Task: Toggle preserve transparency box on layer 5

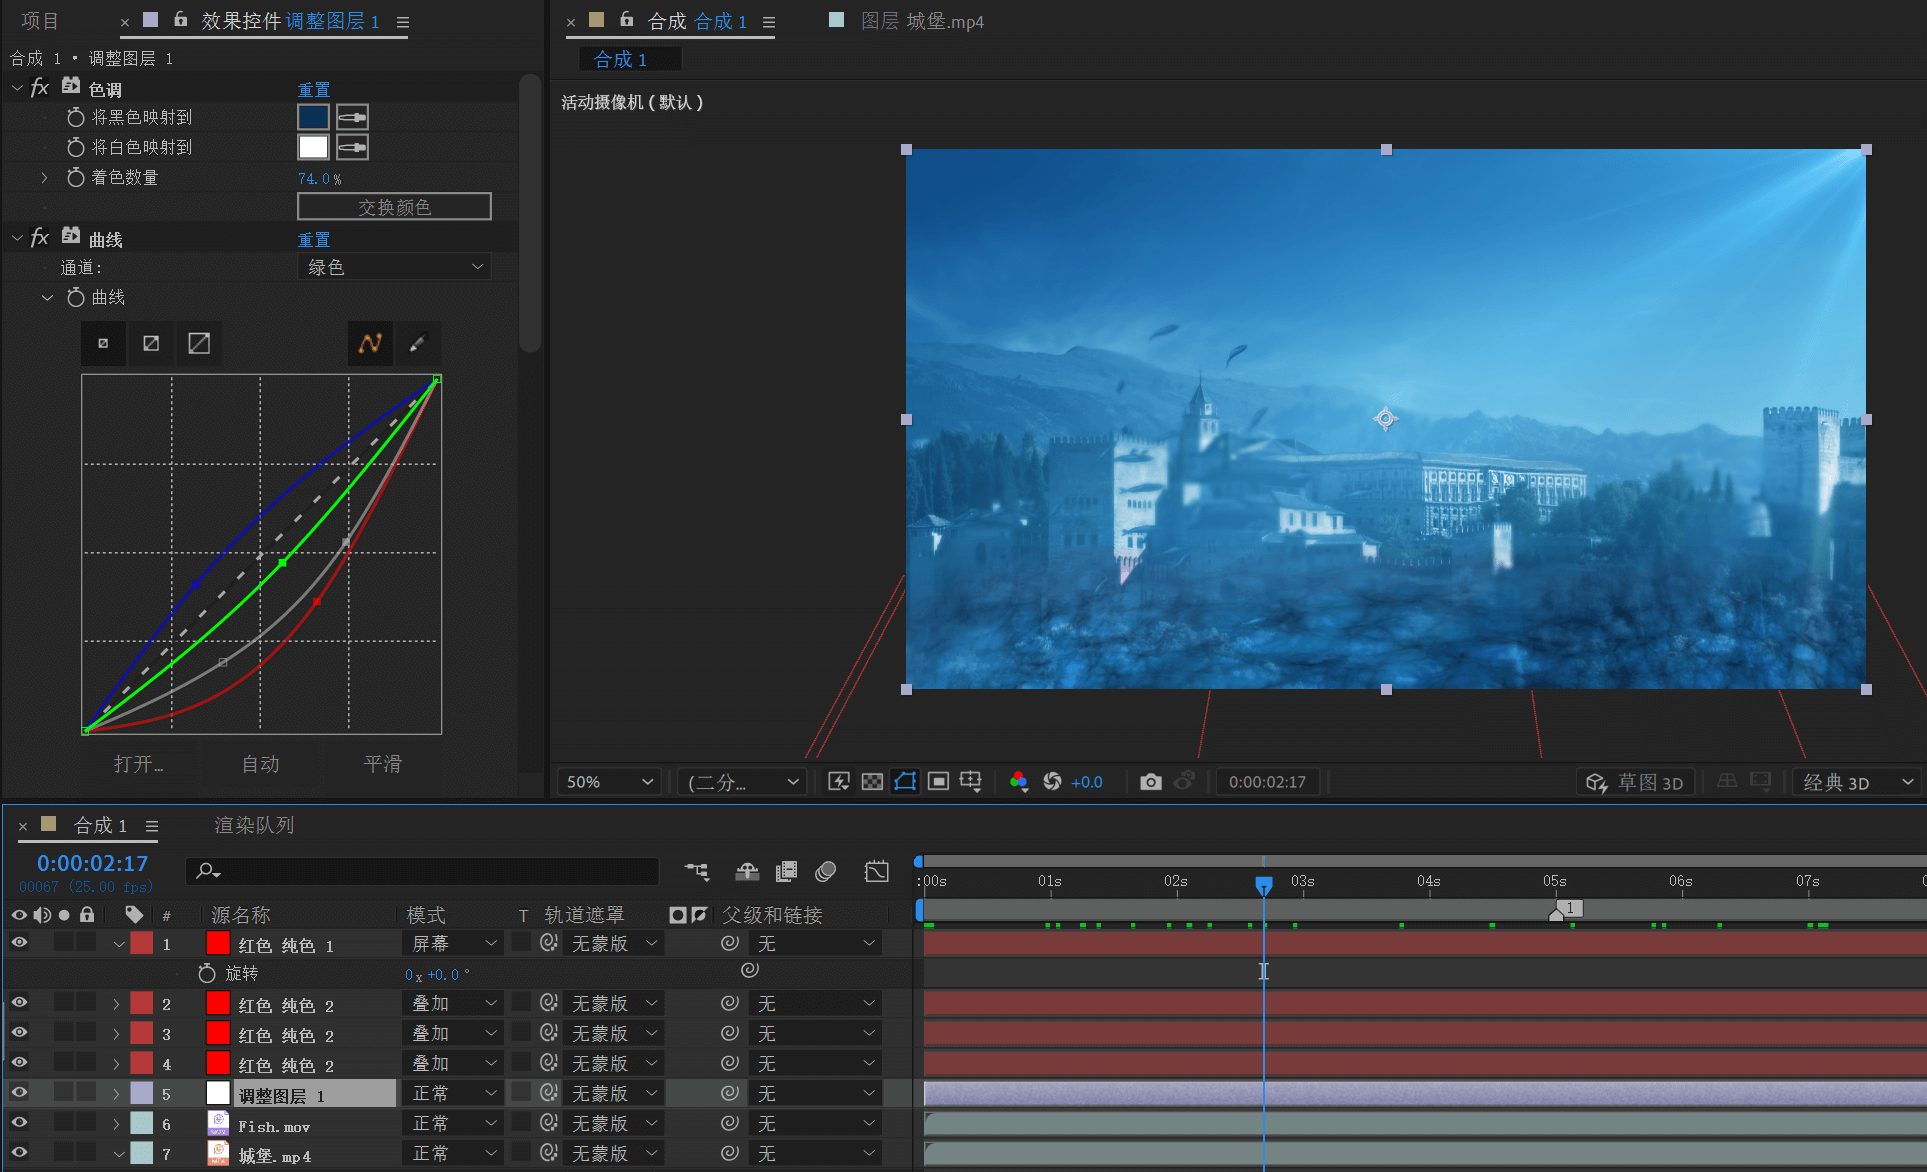Action: (521, 1092)
